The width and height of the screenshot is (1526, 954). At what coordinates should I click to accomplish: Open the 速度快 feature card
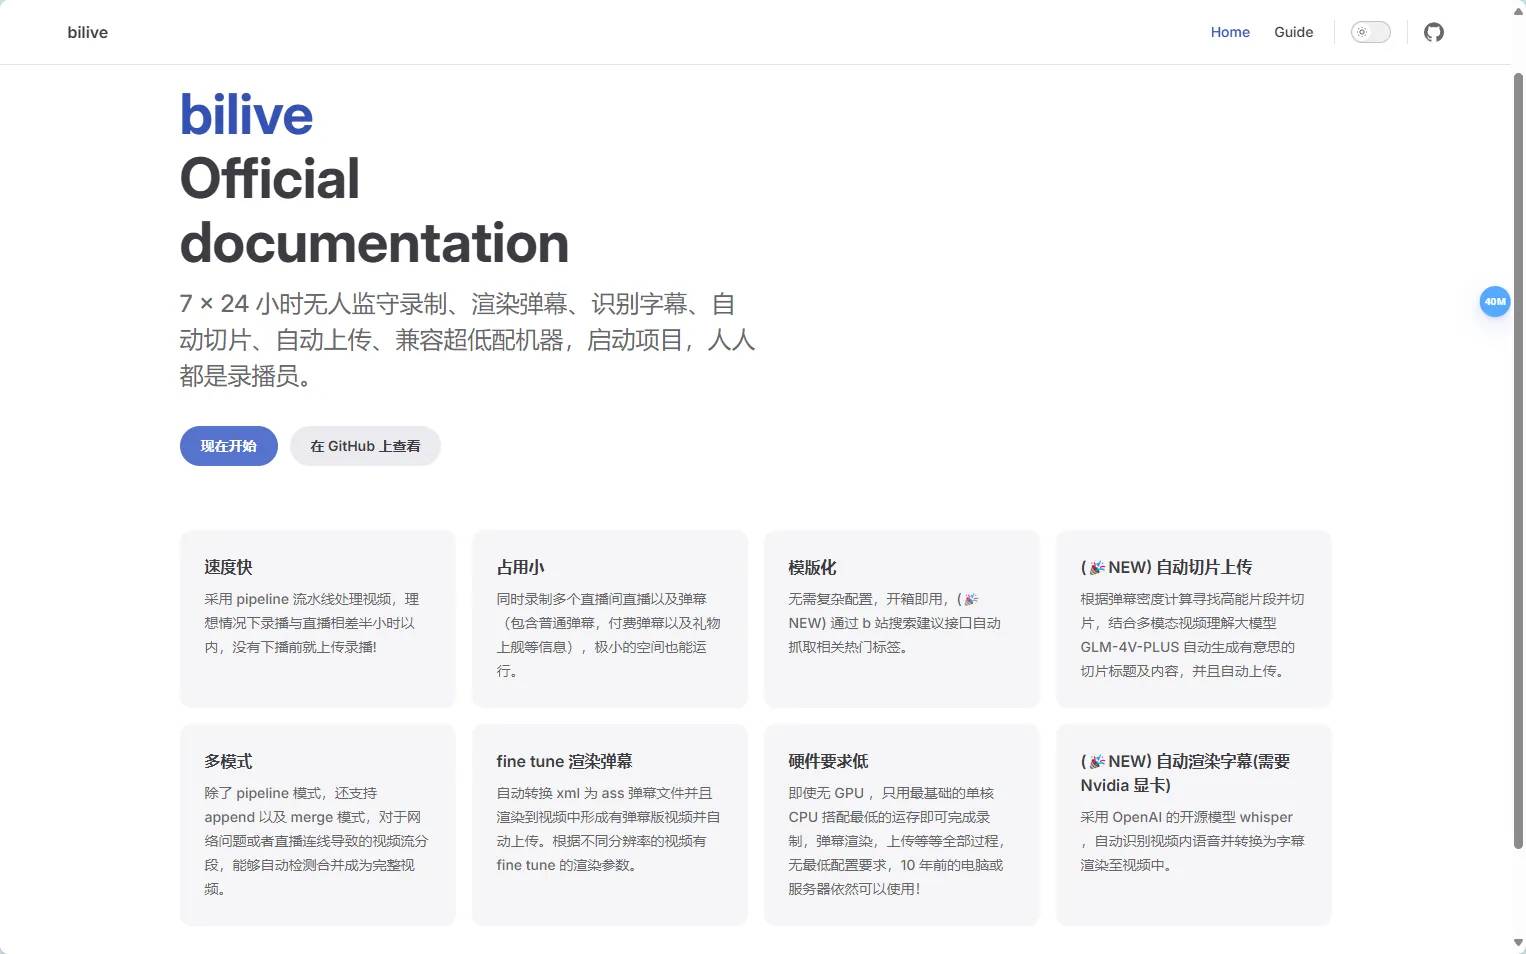(x=317, y=618)
